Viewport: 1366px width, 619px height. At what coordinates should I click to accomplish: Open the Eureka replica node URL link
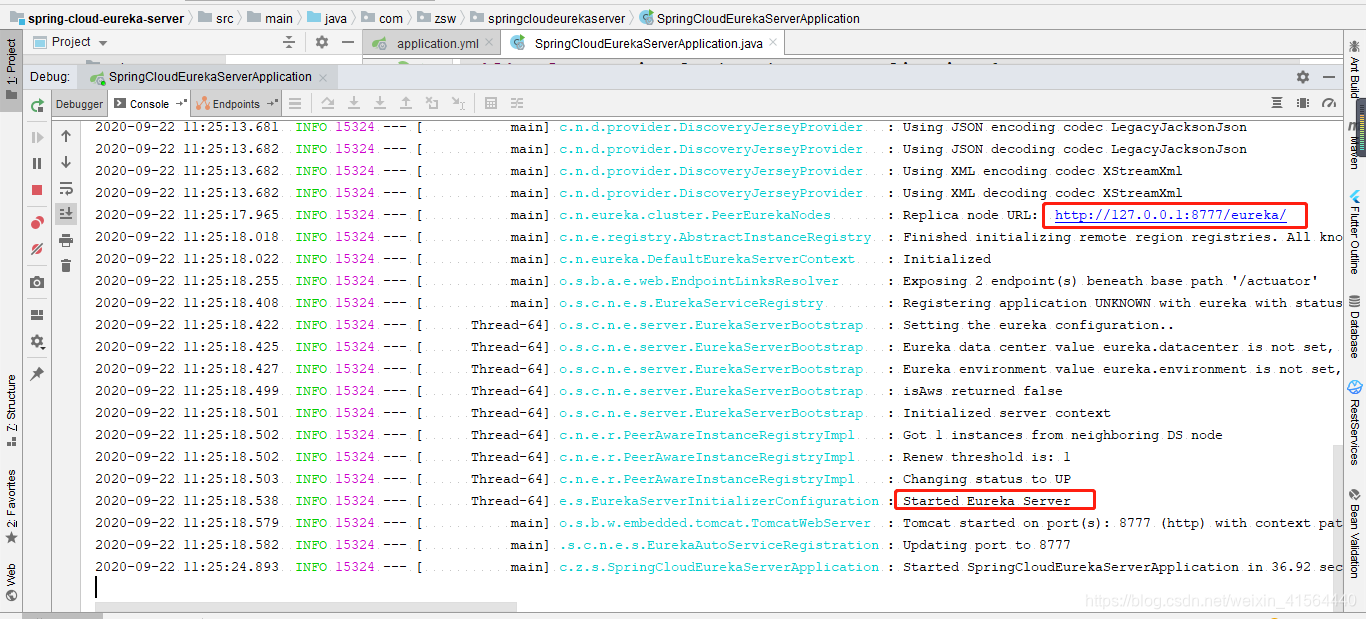pos(1172,214)
